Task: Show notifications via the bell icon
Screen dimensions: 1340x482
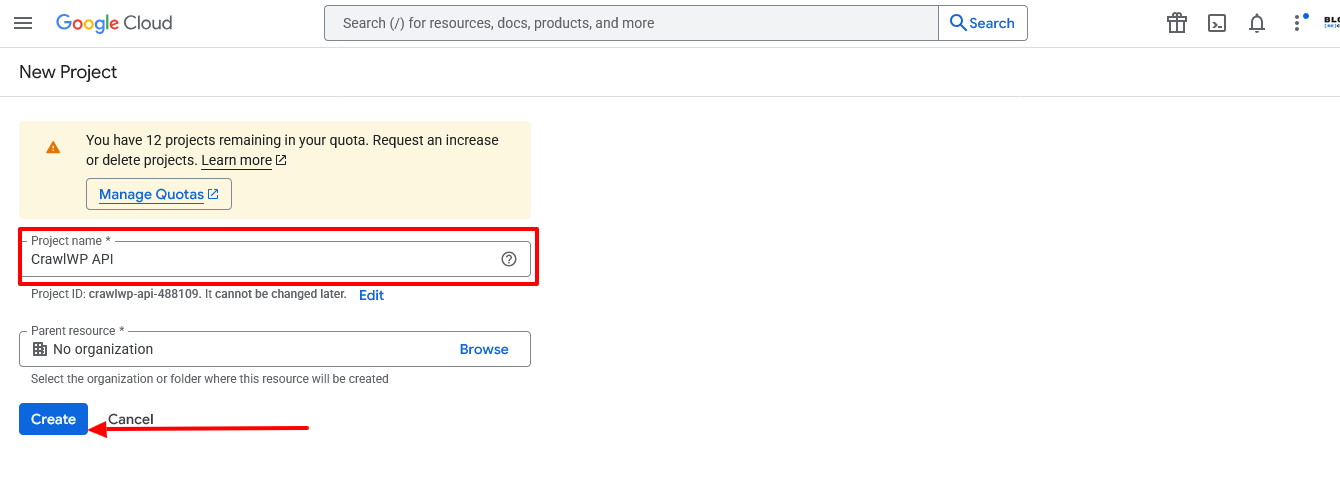Action: click(x=1257, y=23)
